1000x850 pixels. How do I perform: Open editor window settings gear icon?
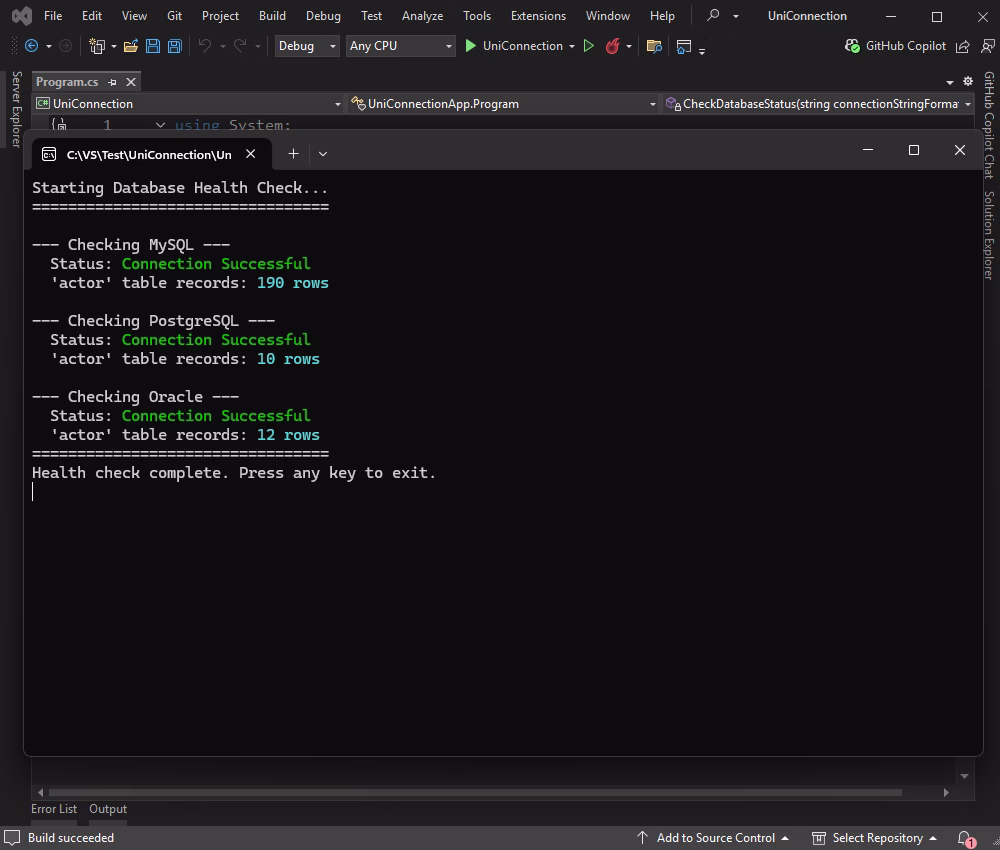[x=968, y=82]
